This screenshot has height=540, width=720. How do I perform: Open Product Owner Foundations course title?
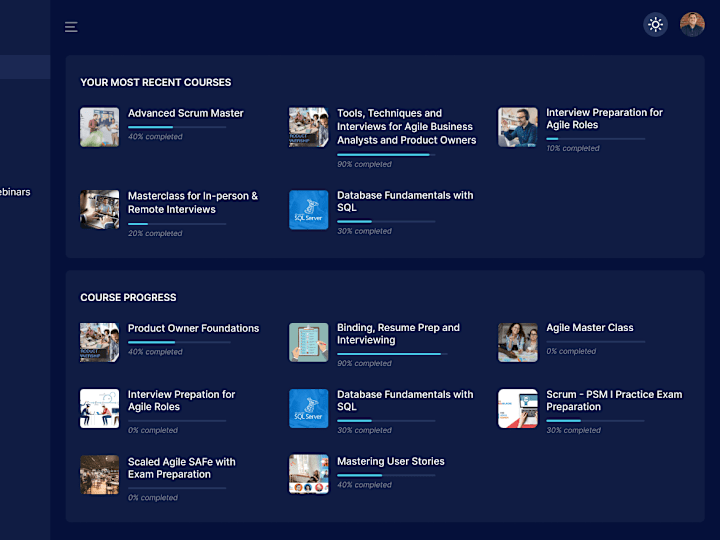coord(193,328)
